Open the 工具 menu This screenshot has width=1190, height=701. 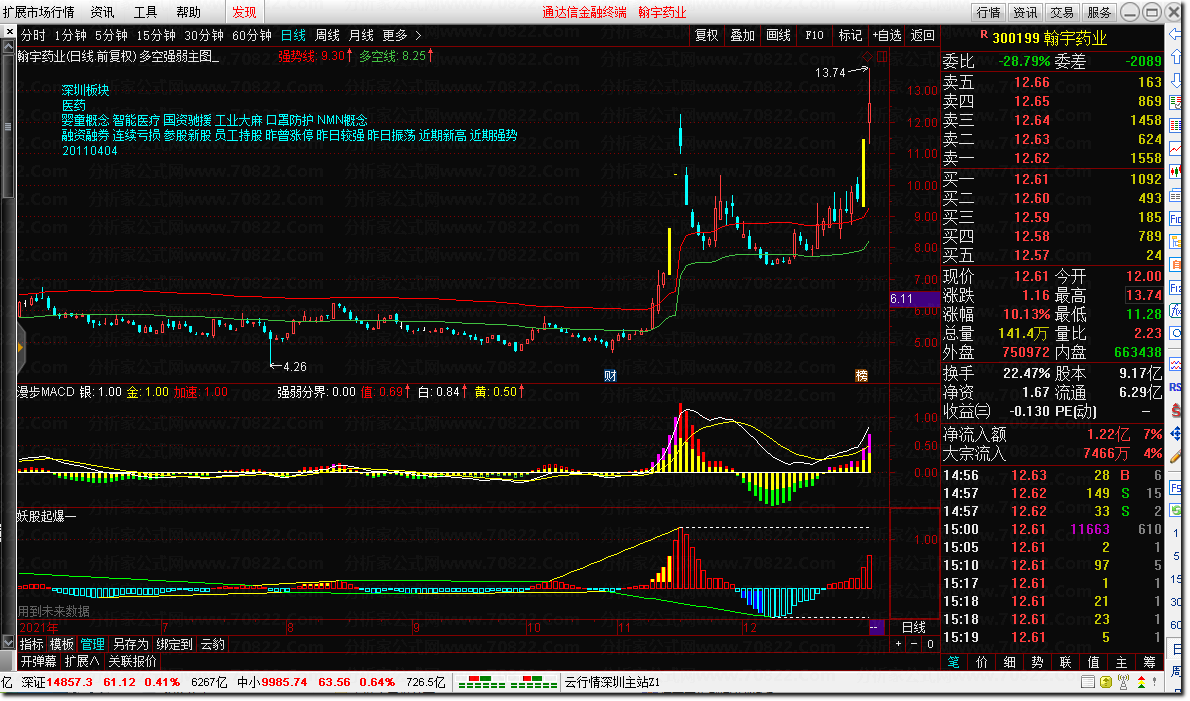pyautogui.click(x=145, y=12)
